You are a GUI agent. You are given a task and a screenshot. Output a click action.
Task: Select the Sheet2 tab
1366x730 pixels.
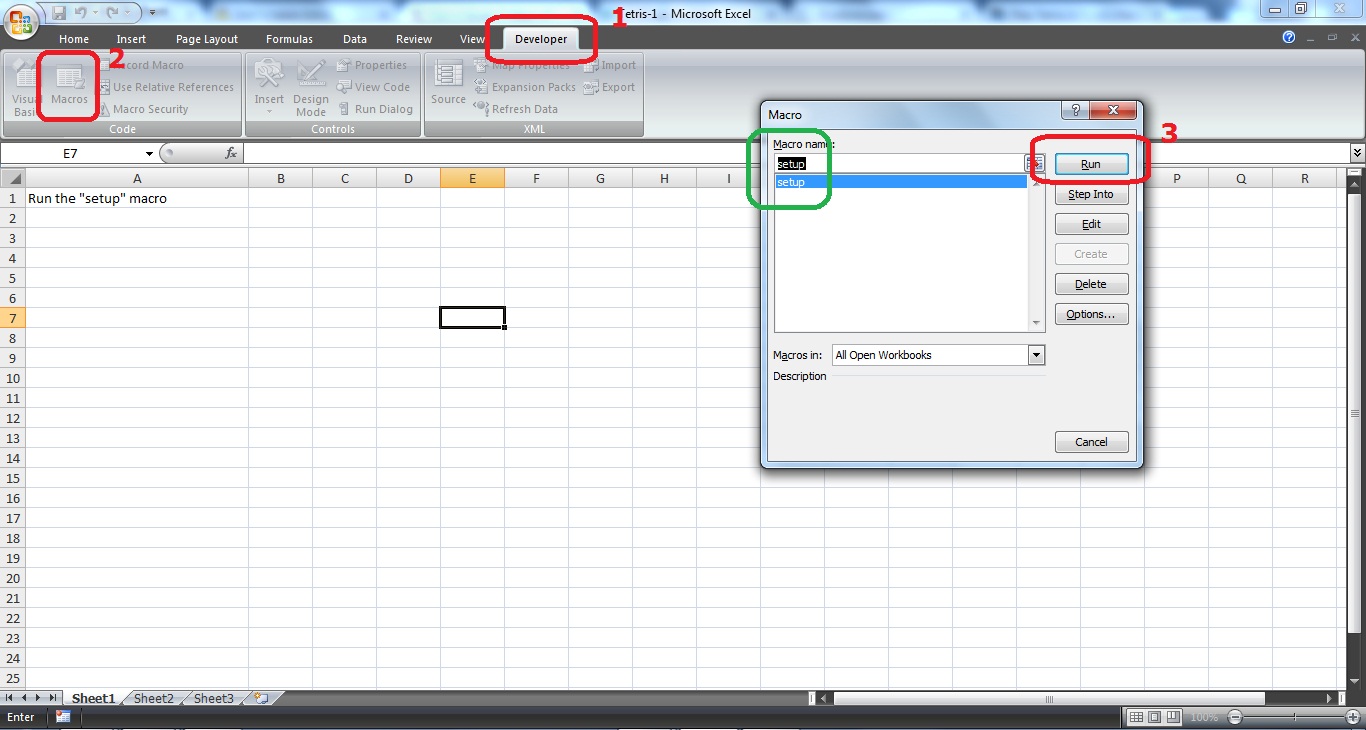153,698
